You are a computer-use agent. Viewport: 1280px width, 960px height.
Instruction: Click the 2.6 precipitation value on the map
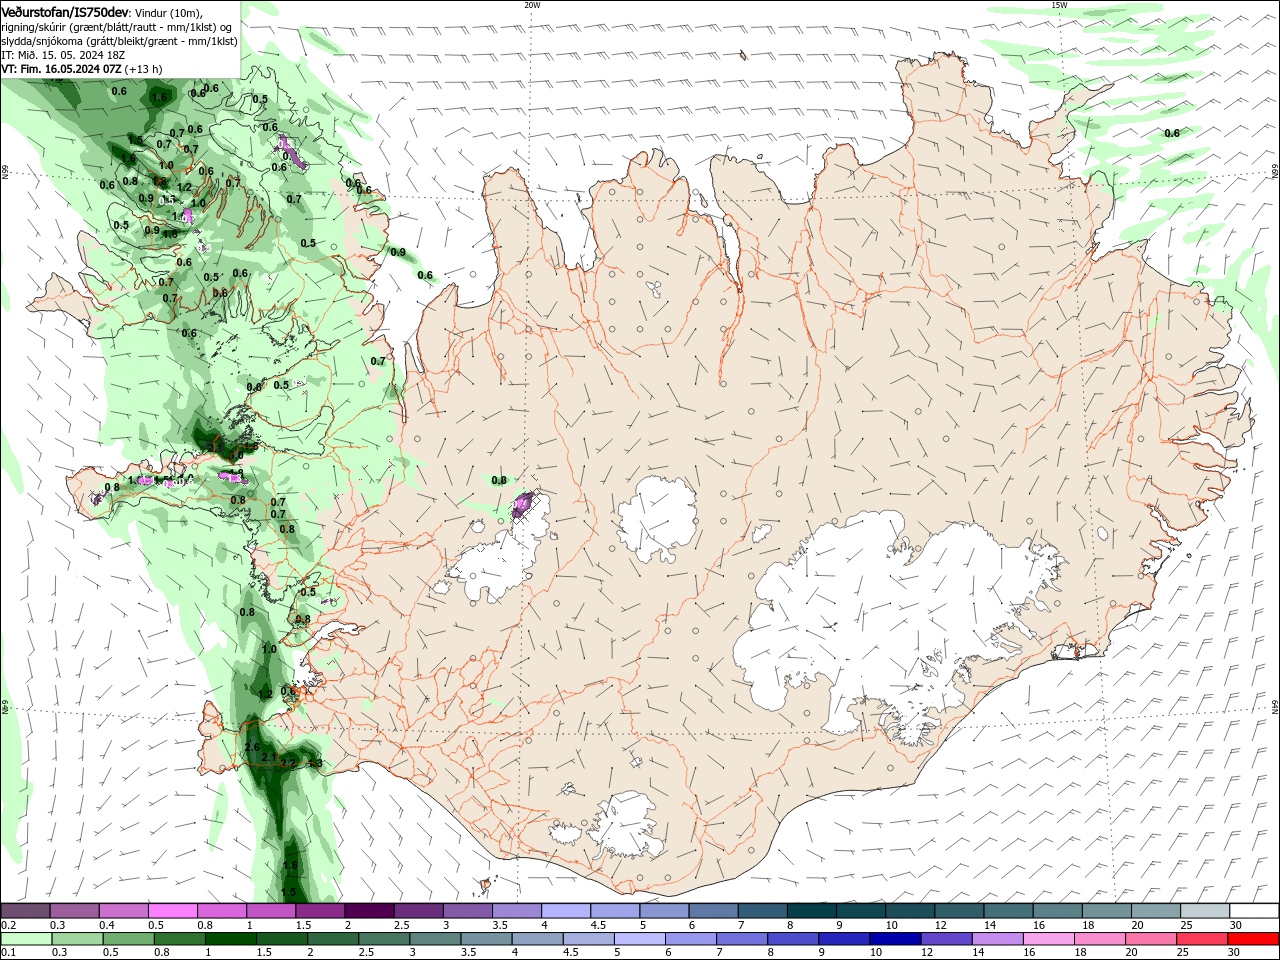coord(252,747)
